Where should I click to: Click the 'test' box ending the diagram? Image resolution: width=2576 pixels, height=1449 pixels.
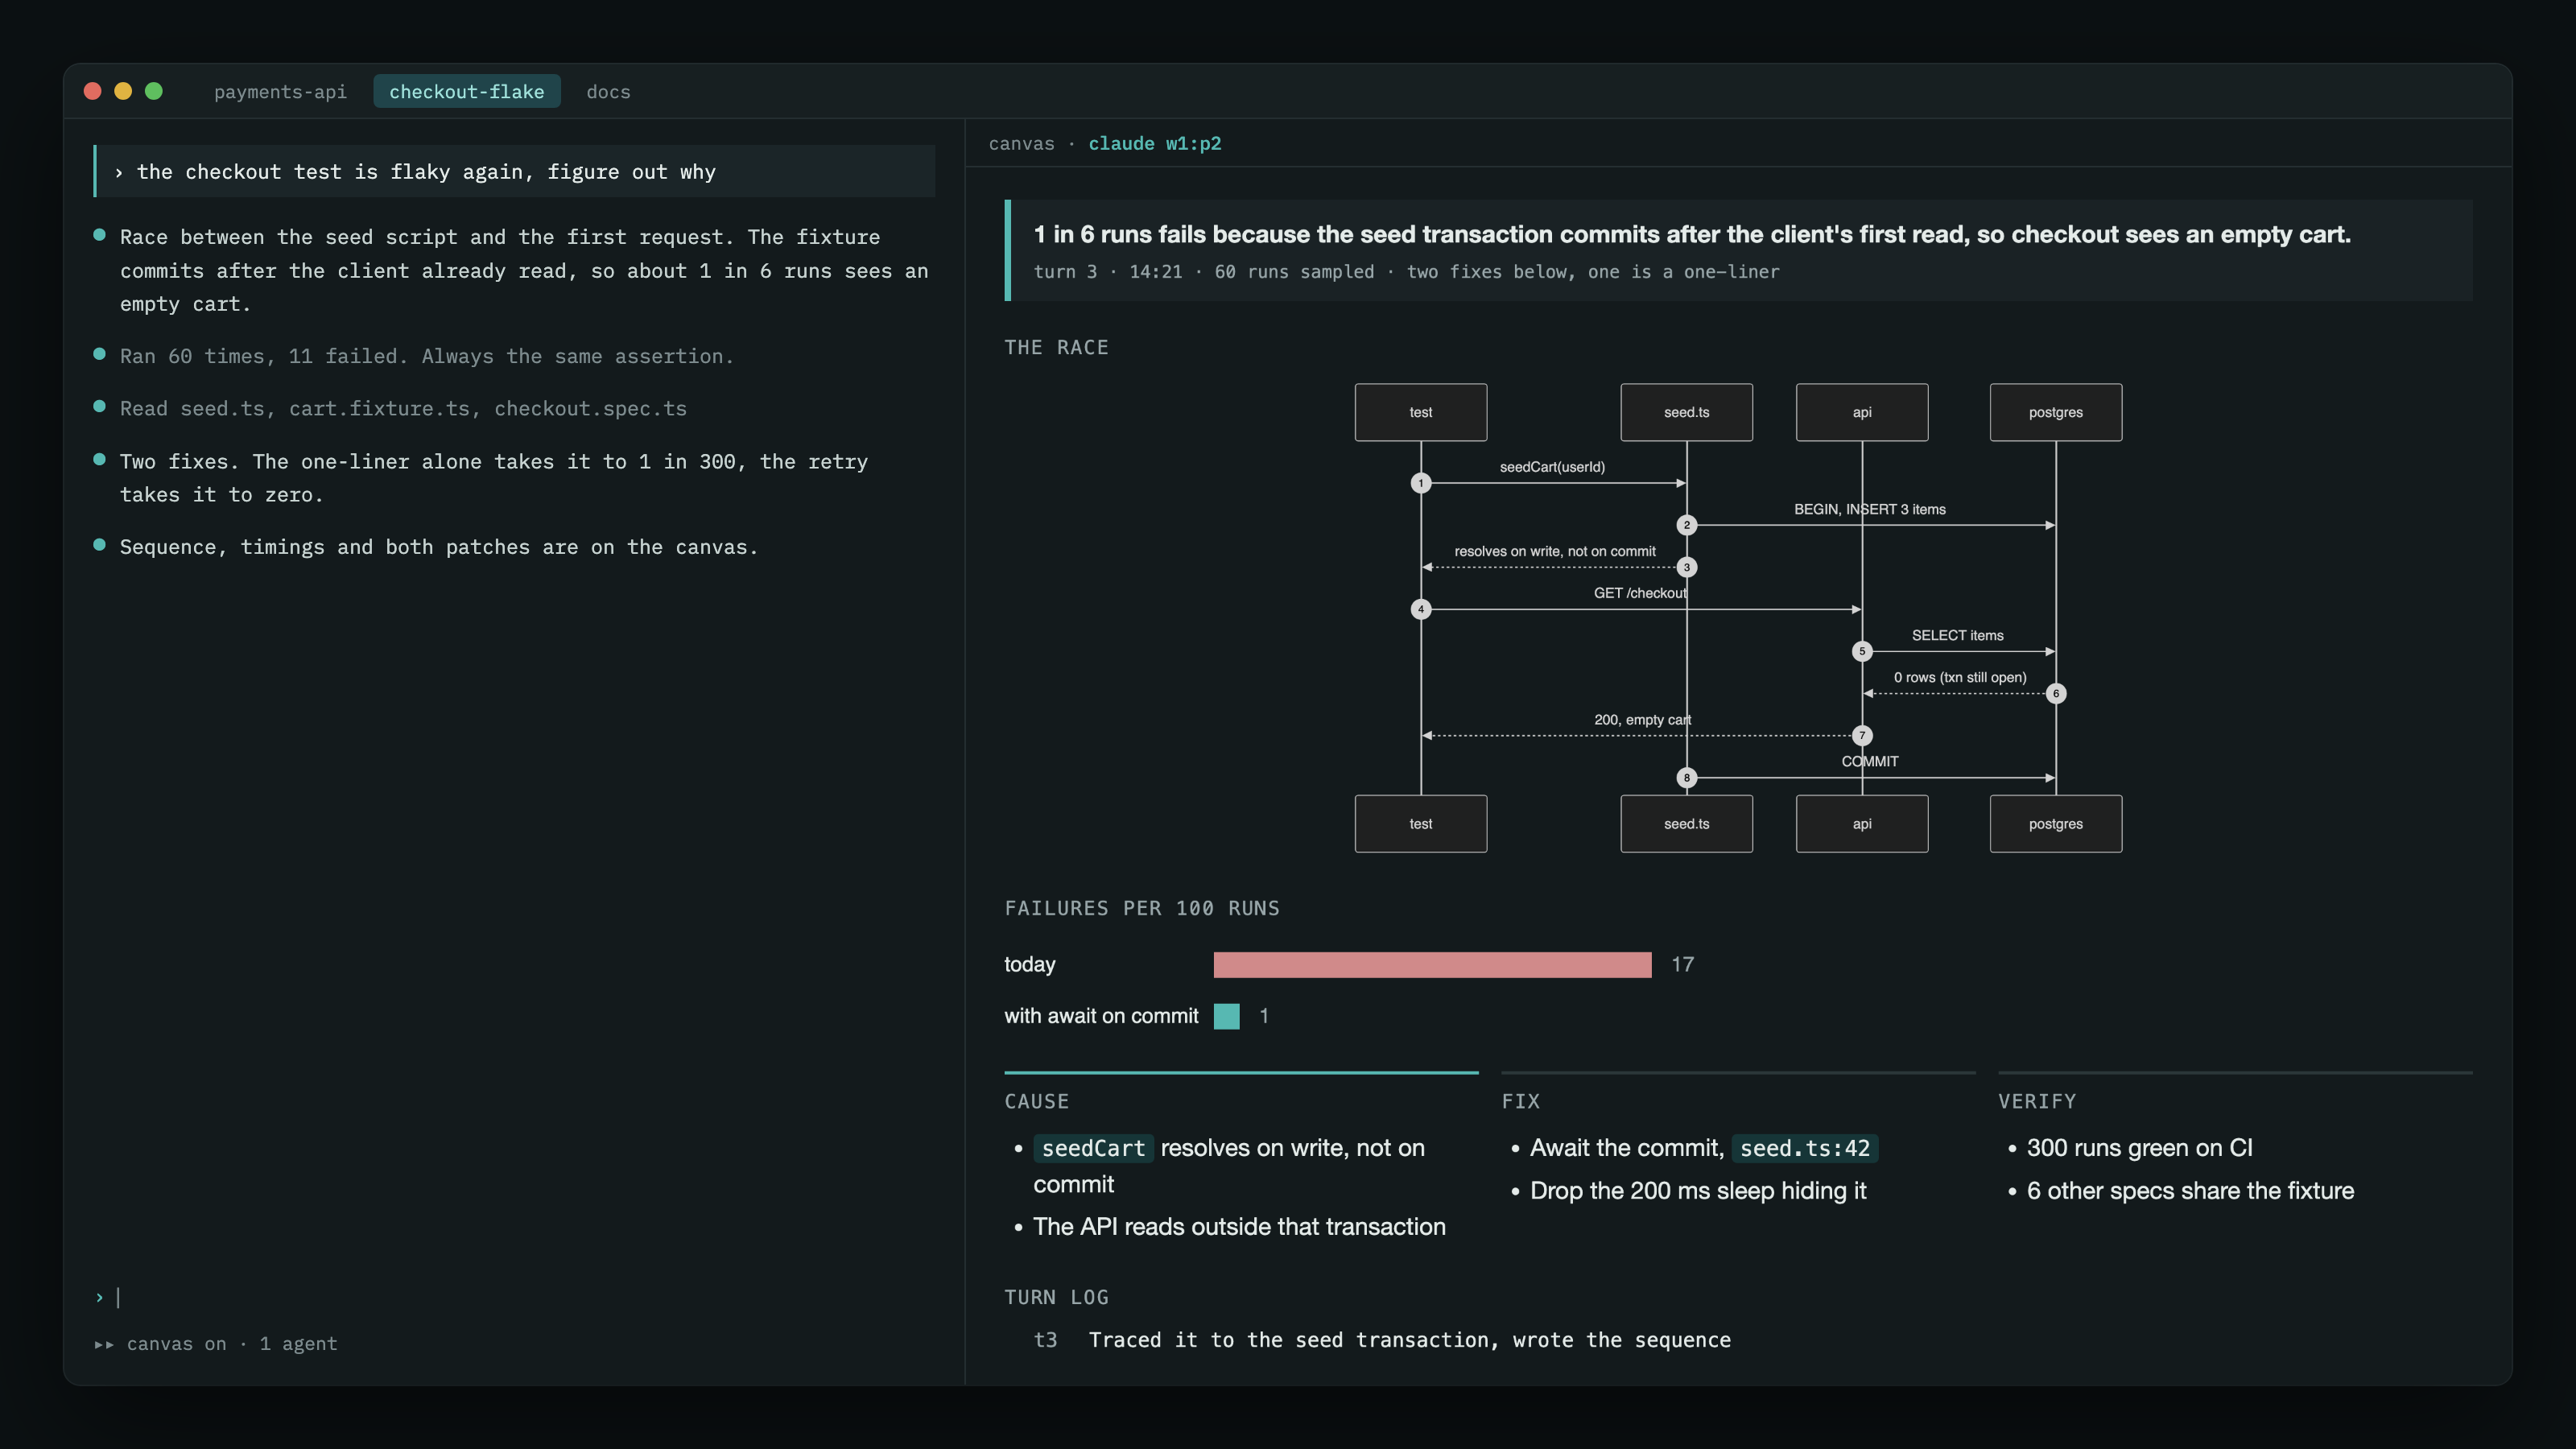click(1421, 824)
